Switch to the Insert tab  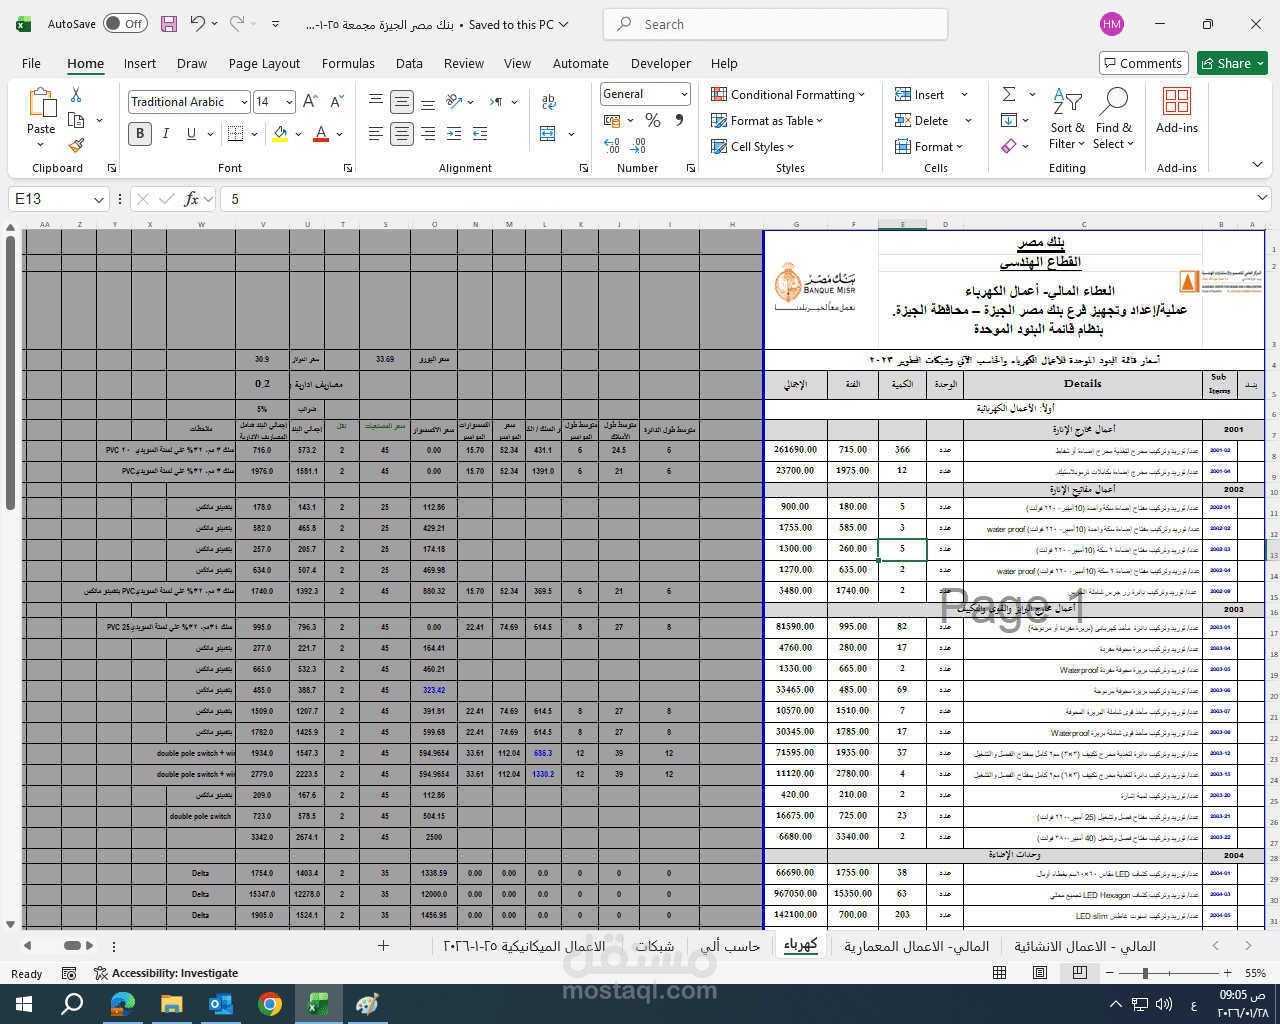pos(140,63)
